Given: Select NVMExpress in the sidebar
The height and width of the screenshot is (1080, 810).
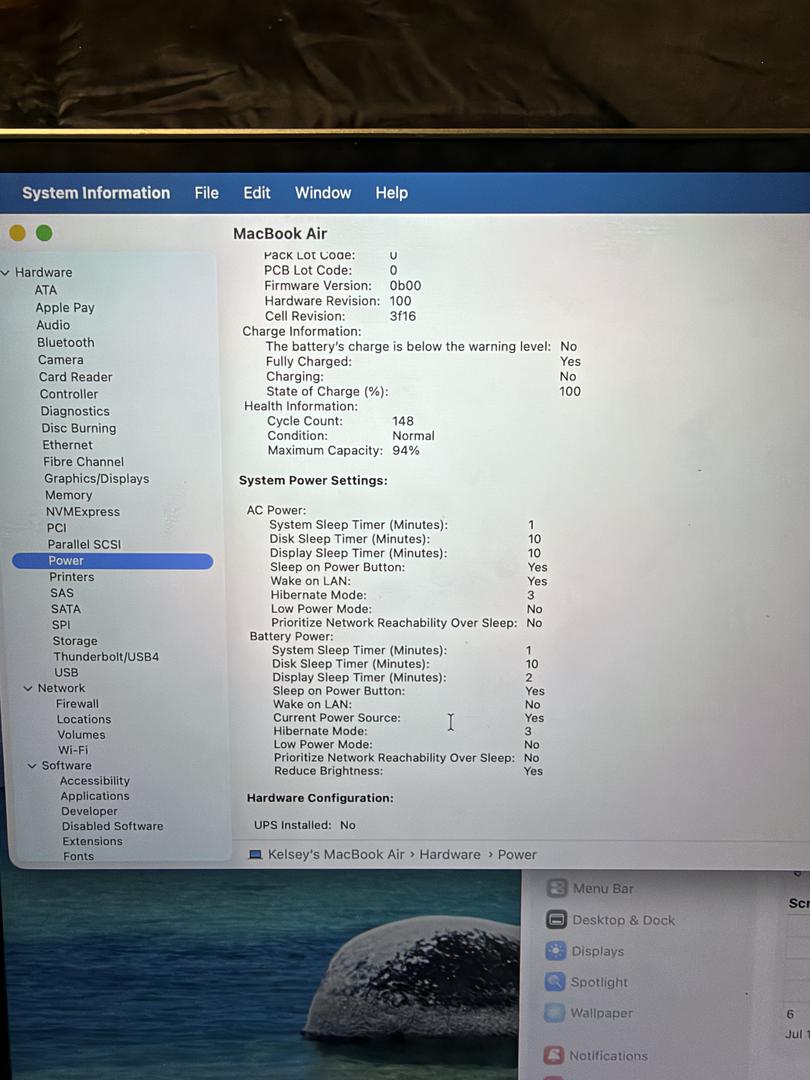Looking at the screenshot, I should (x=83, y=512).
